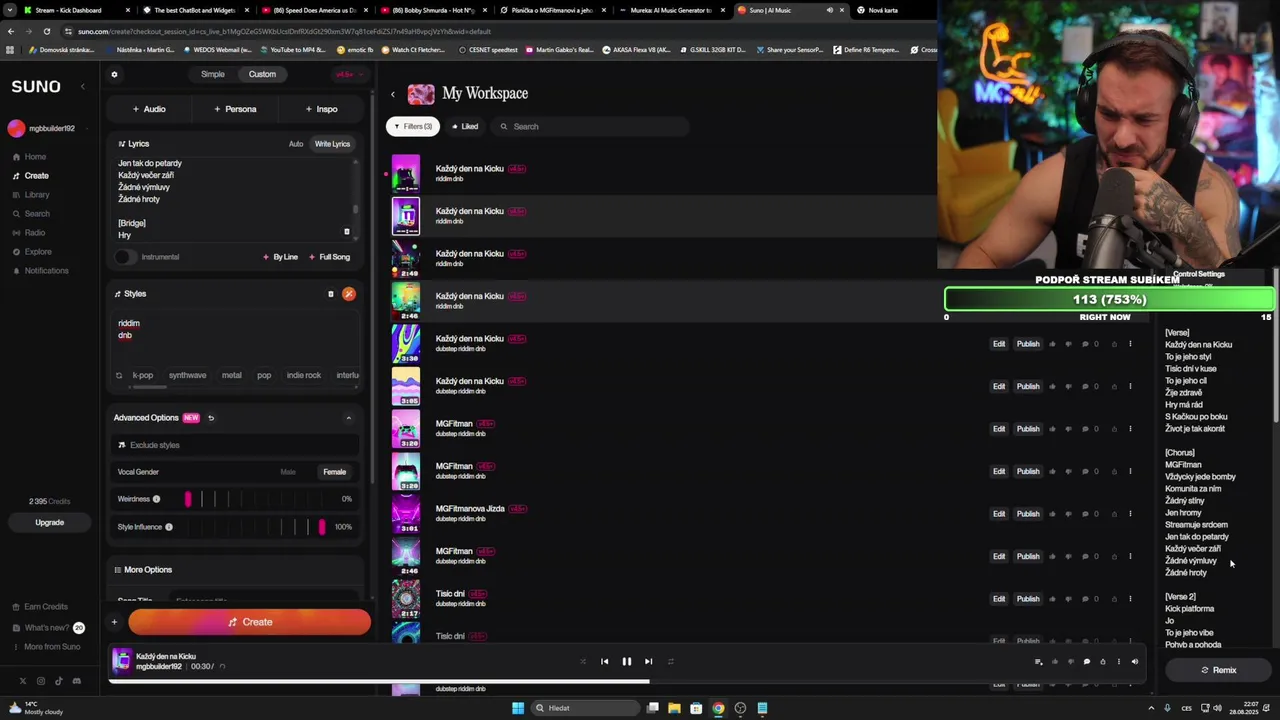Open Suno's TikTok social link
Viewport: 1280px width, 720px height.
pos(59,681)
